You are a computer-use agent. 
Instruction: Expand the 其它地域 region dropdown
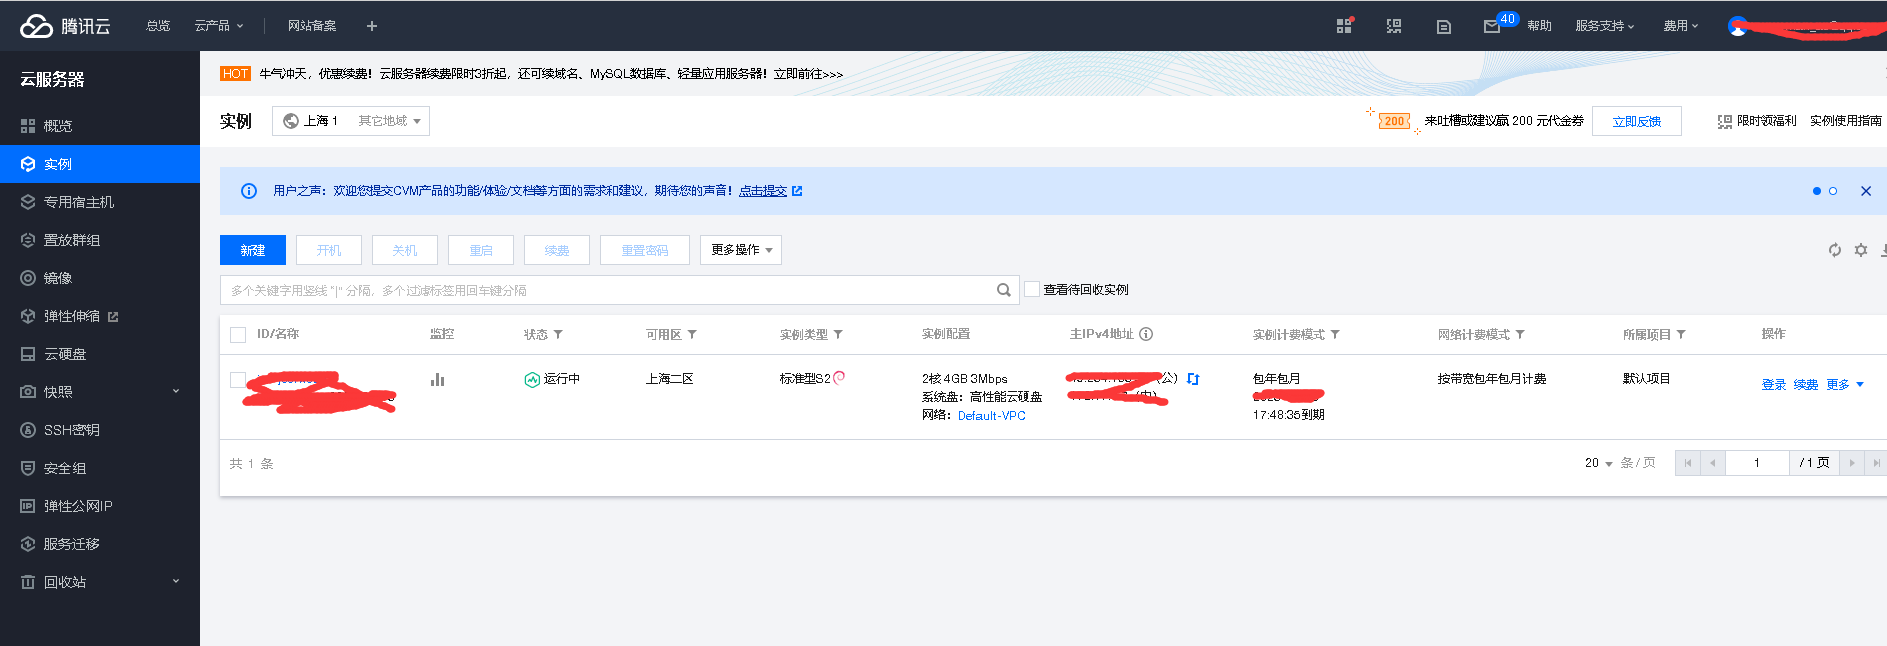[x=389, y=121]
